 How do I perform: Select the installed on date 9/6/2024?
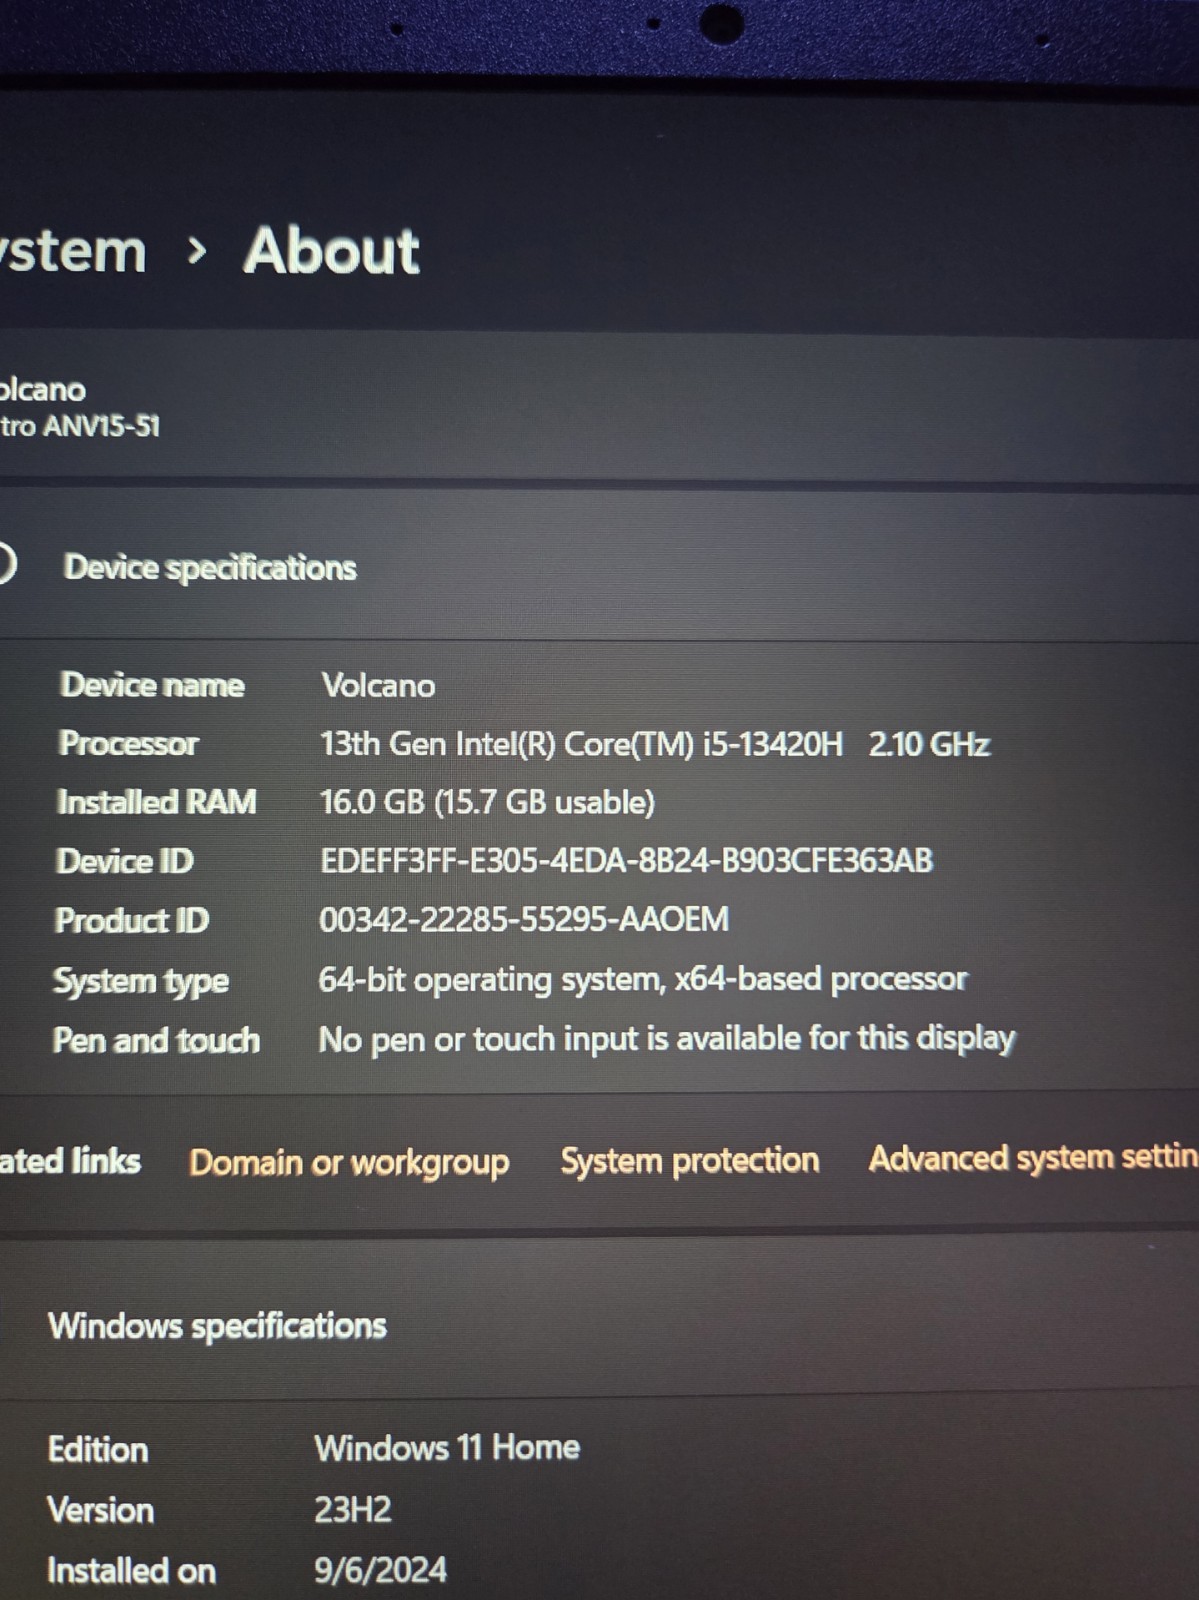pyautogui.click(x=380, y=1570)
